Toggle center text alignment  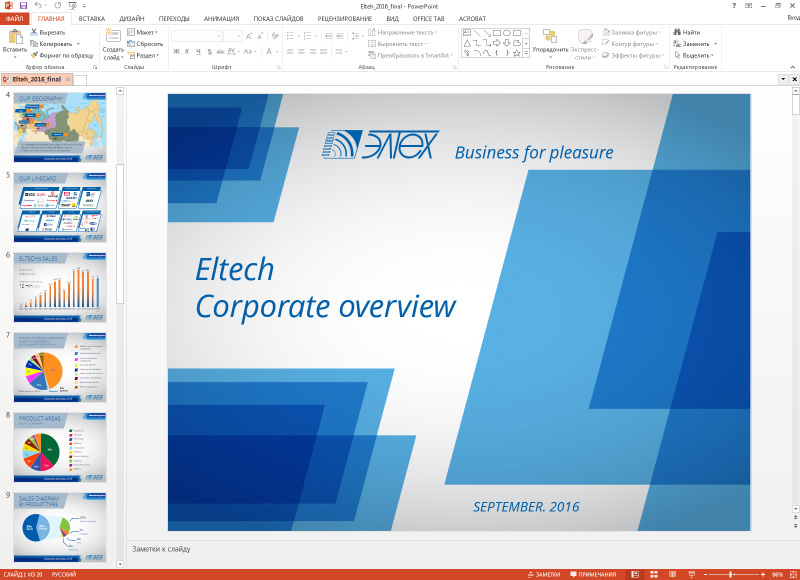301,52
